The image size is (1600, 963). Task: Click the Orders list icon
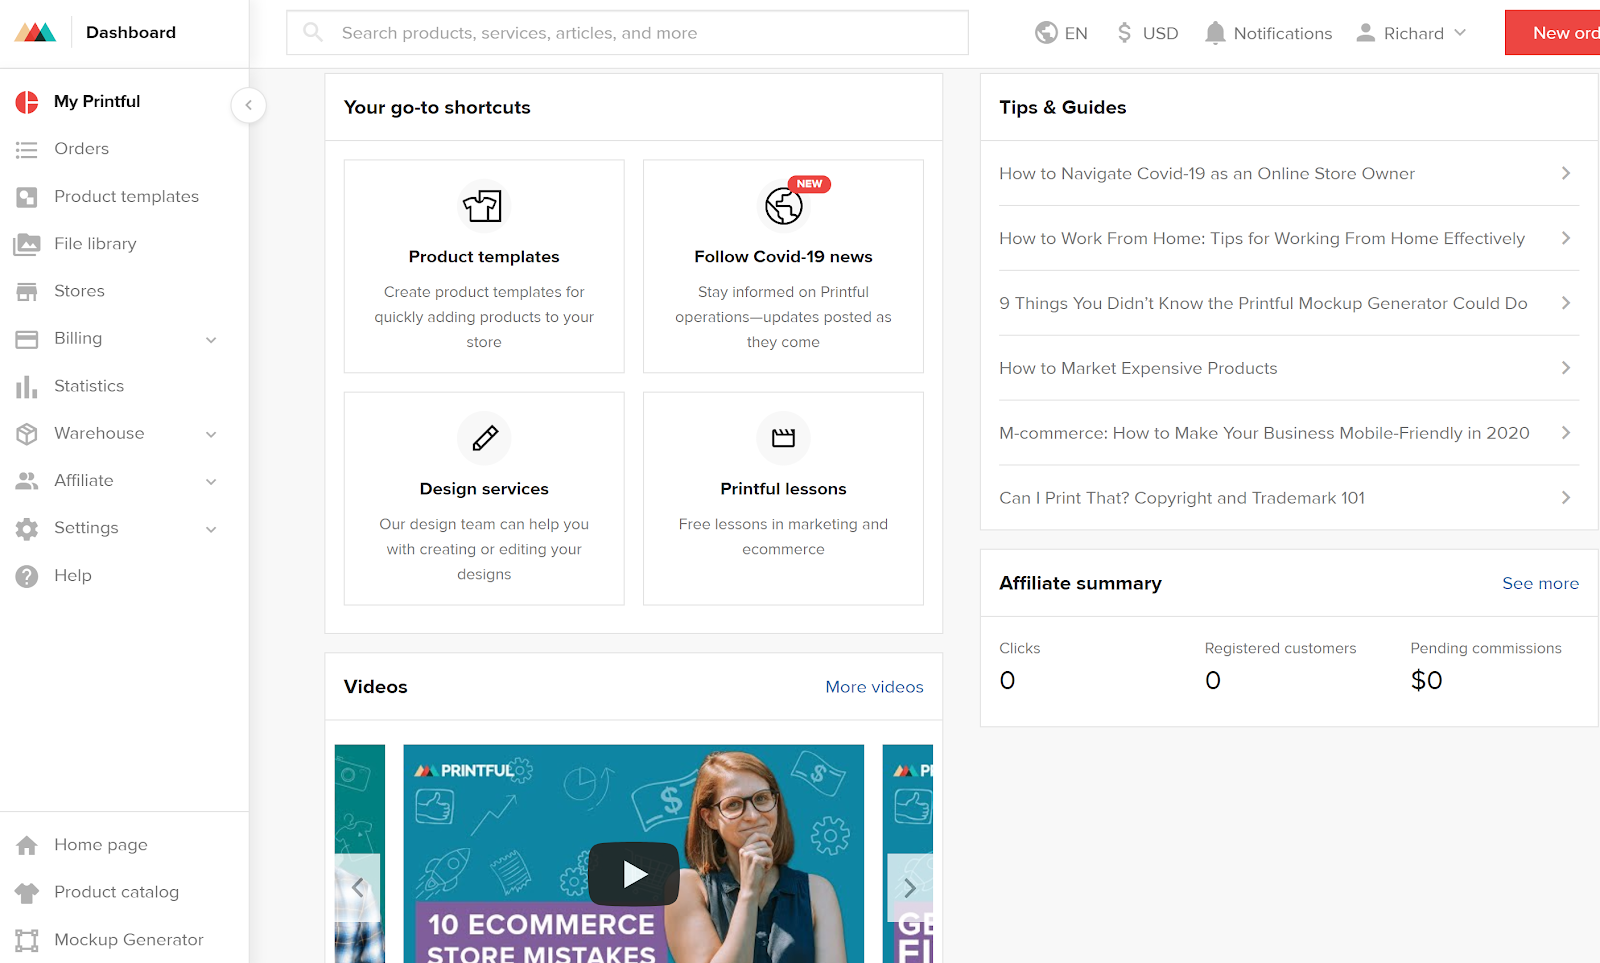click(x=27, y=149)
